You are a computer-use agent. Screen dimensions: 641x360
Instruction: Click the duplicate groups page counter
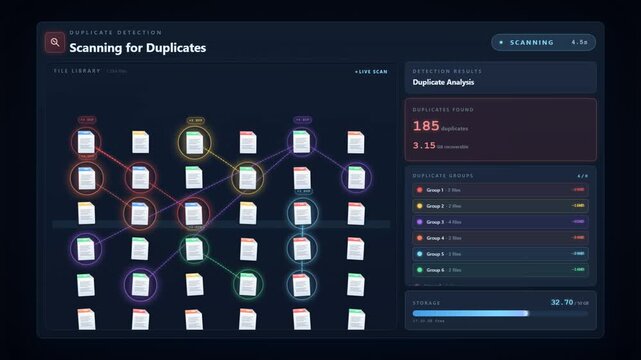pyautogui.click(x=583, y=176)
